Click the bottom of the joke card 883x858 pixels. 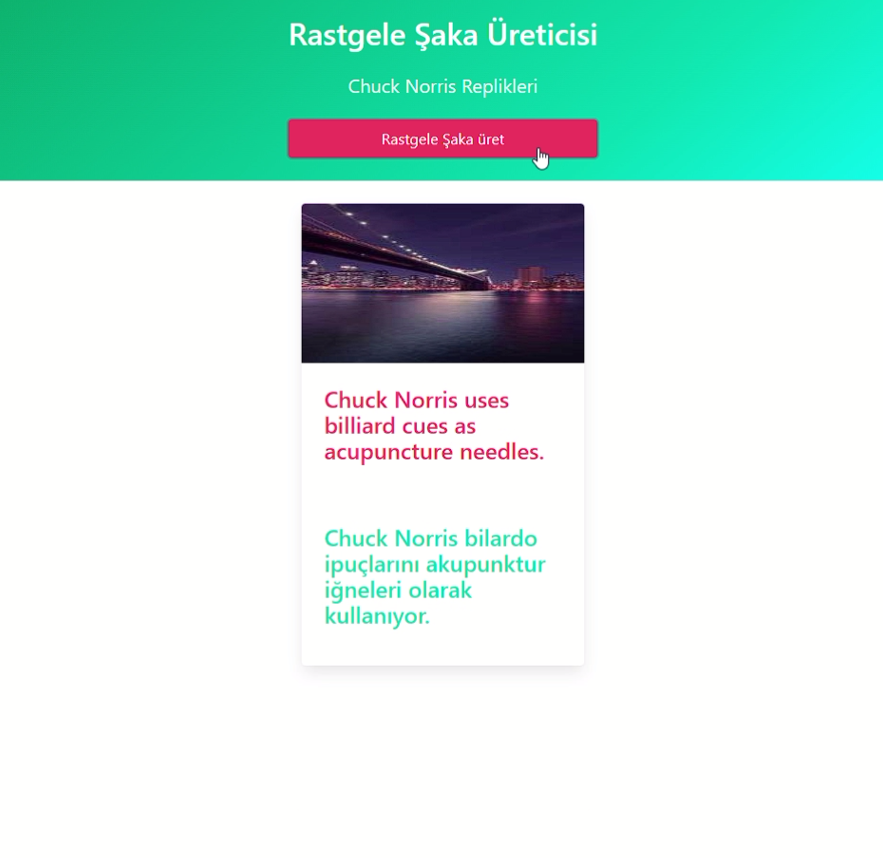(442, 650)
